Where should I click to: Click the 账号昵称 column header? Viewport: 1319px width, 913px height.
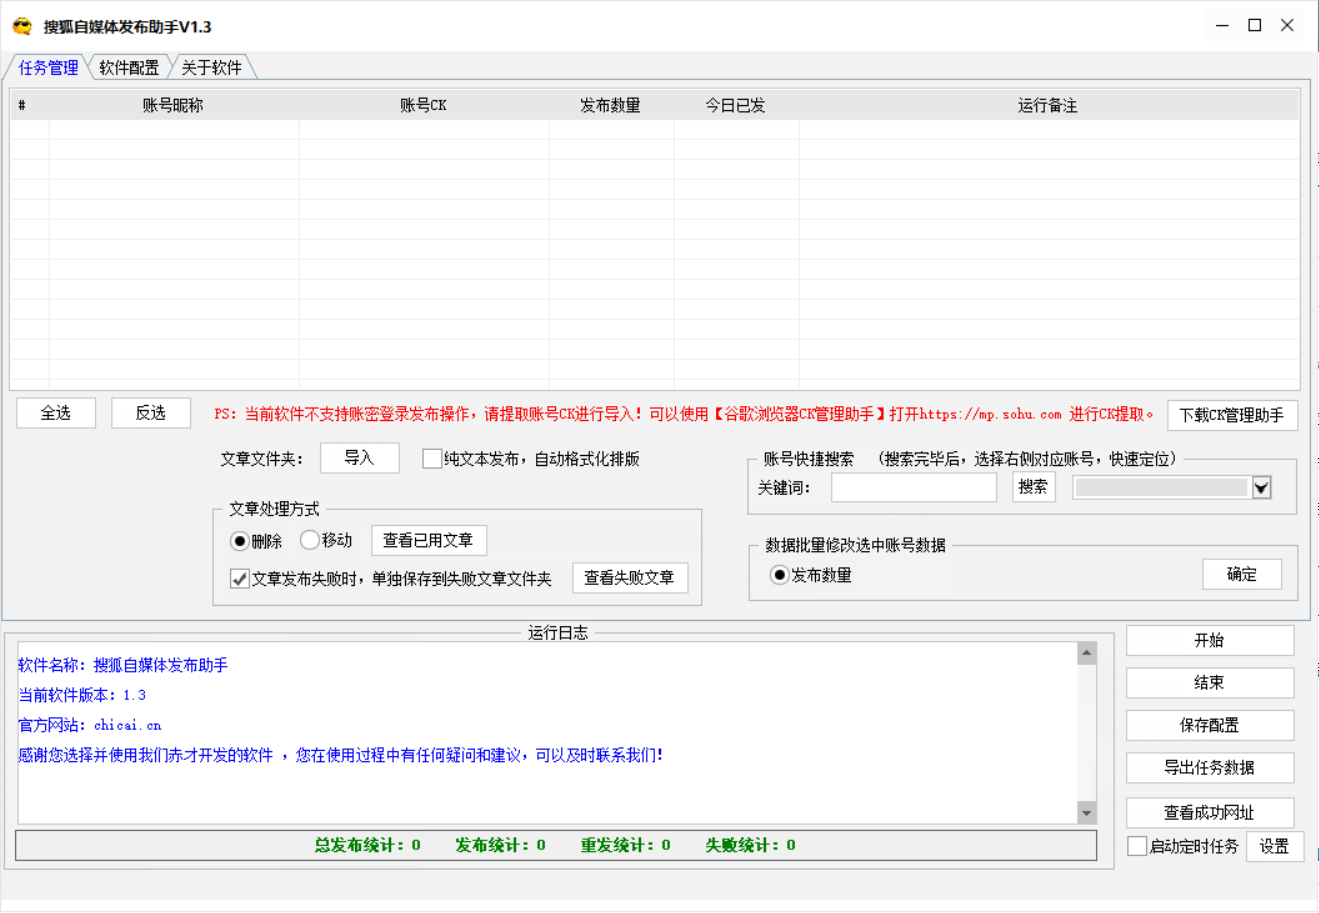click(173, 105)
